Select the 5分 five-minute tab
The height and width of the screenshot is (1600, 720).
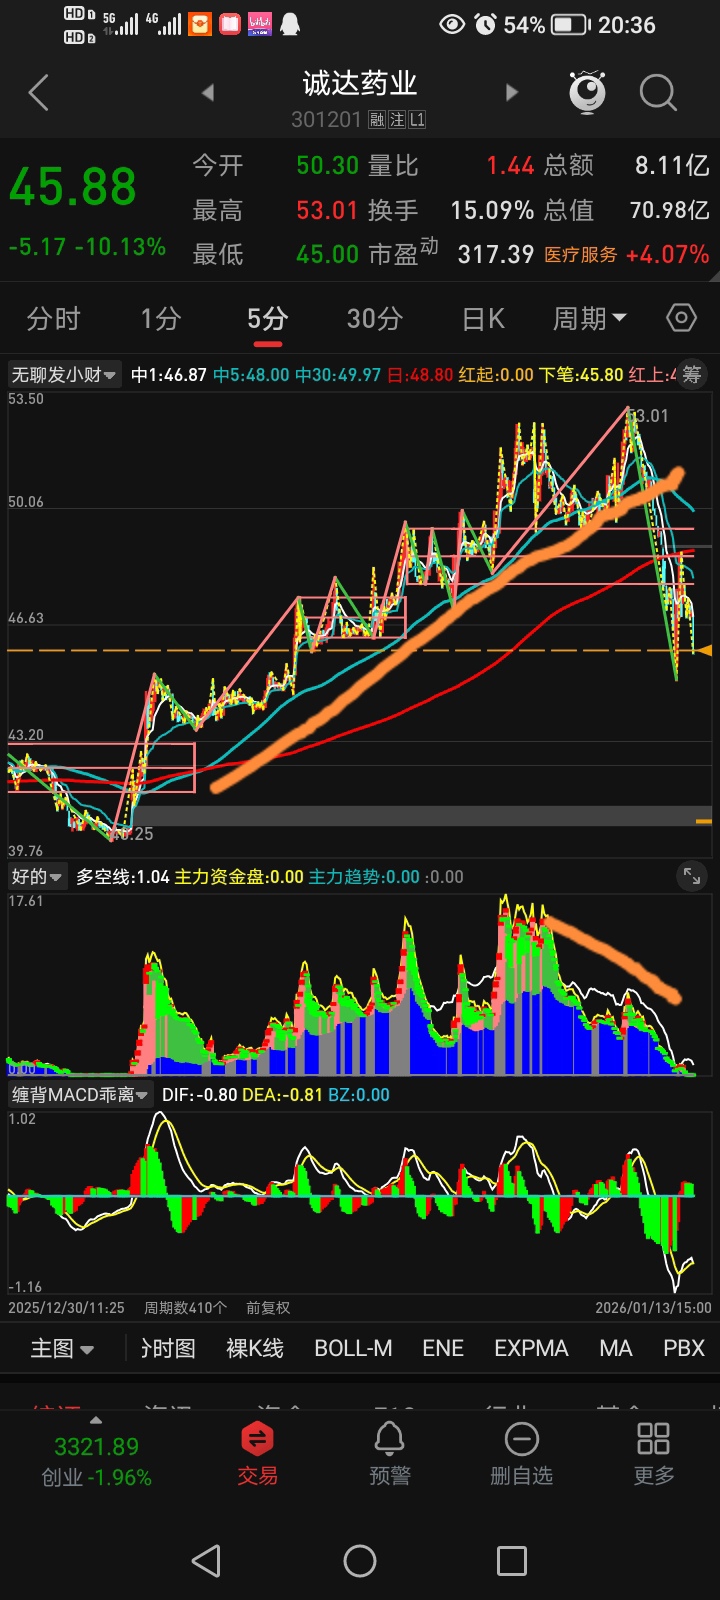point(267,319)
